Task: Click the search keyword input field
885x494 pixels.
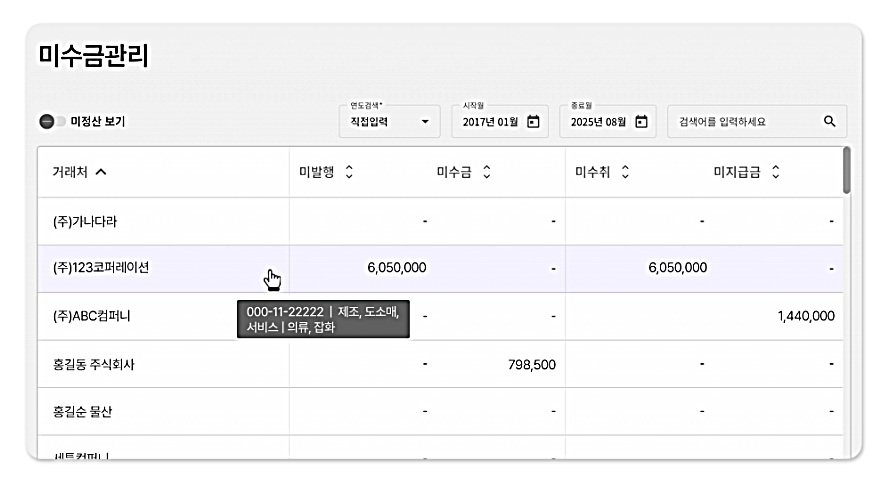Action: (x=745, y=122)
